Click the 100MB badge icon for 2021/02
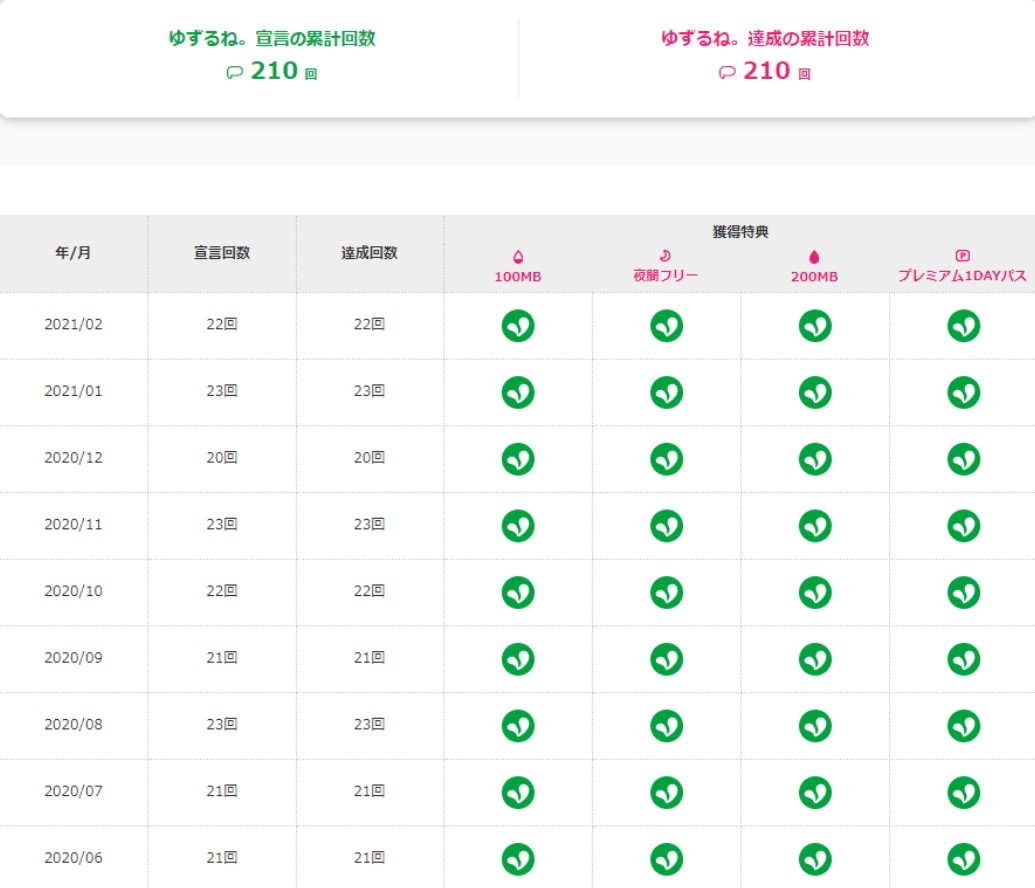This screenshot has width=1035, height=888. coord(518,325)
